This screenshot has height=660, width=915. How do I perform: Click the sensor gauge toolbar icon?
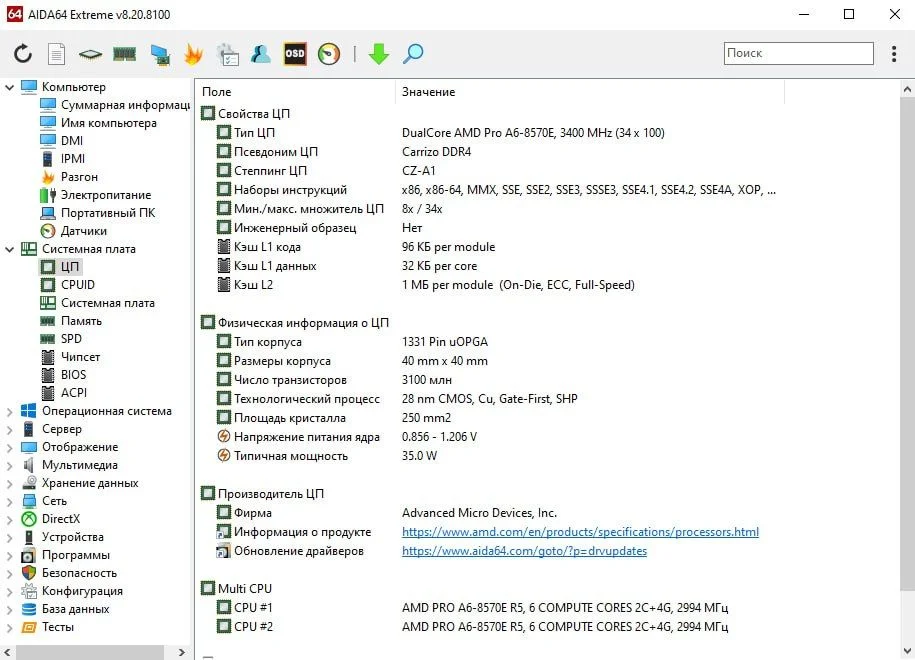tap(329, 54)
